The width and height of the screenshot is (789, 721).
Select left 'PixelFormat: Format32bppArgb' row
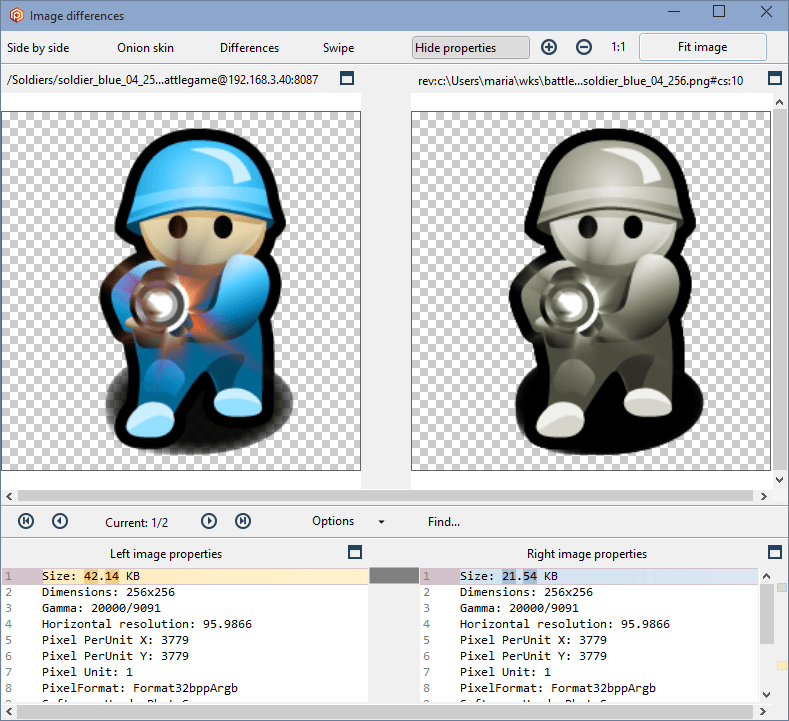(x=185, y=688)
